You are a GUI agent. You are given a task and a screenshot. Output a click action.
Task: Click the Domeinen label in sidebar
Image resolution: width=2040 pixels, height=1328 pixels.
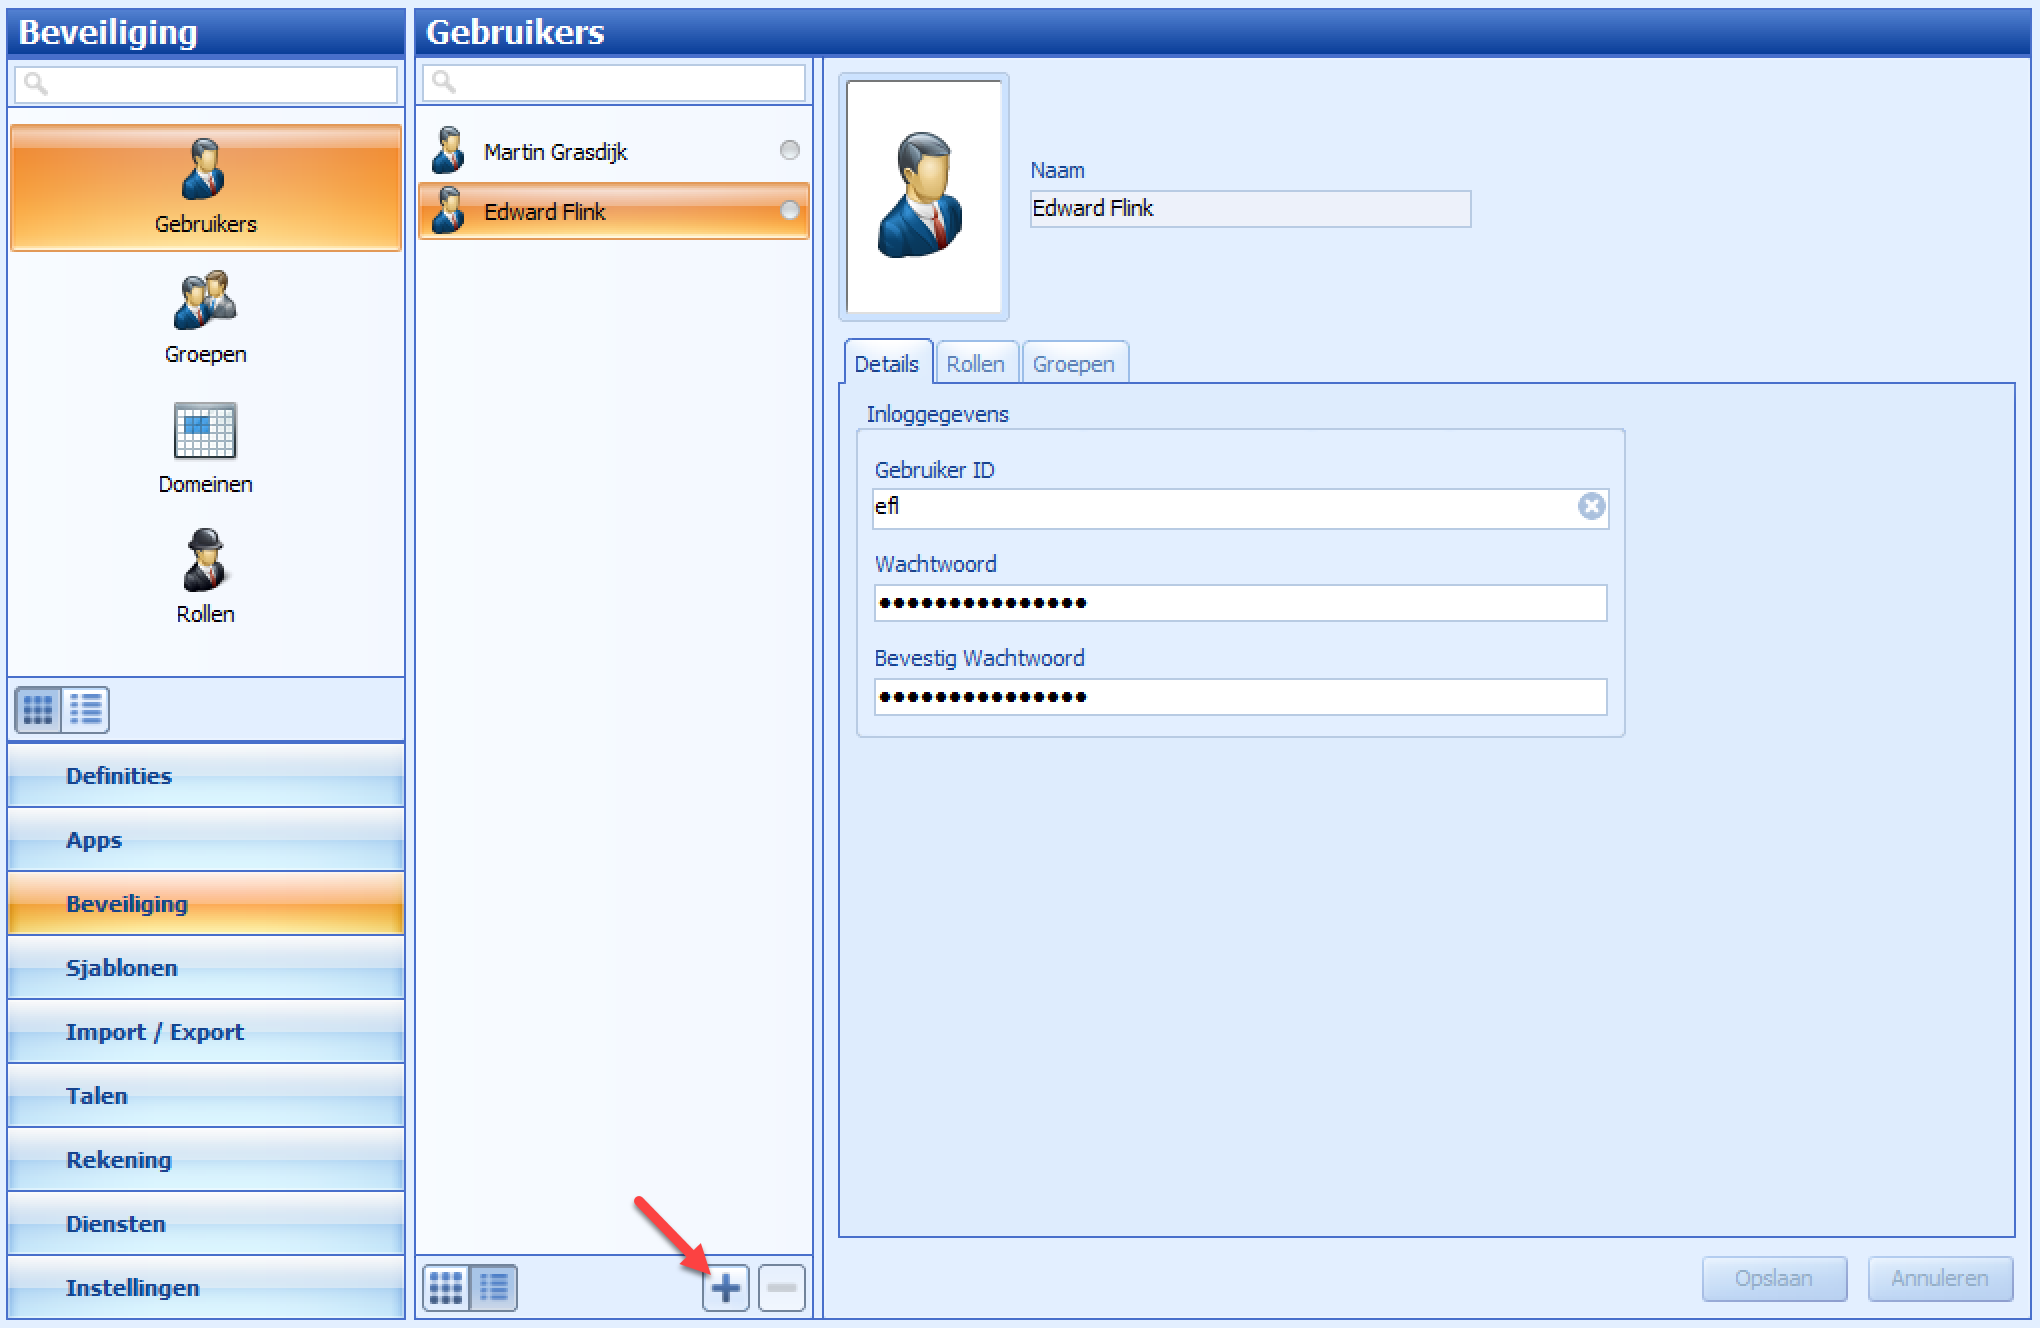[x=206, y=484]
